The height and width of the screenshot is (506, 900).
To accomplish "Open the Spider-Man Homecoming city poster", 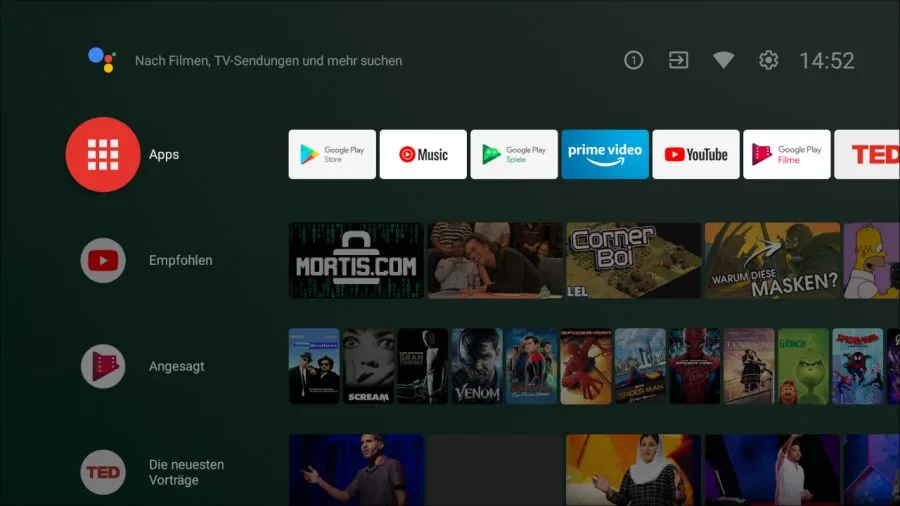I will coord(640,366).
